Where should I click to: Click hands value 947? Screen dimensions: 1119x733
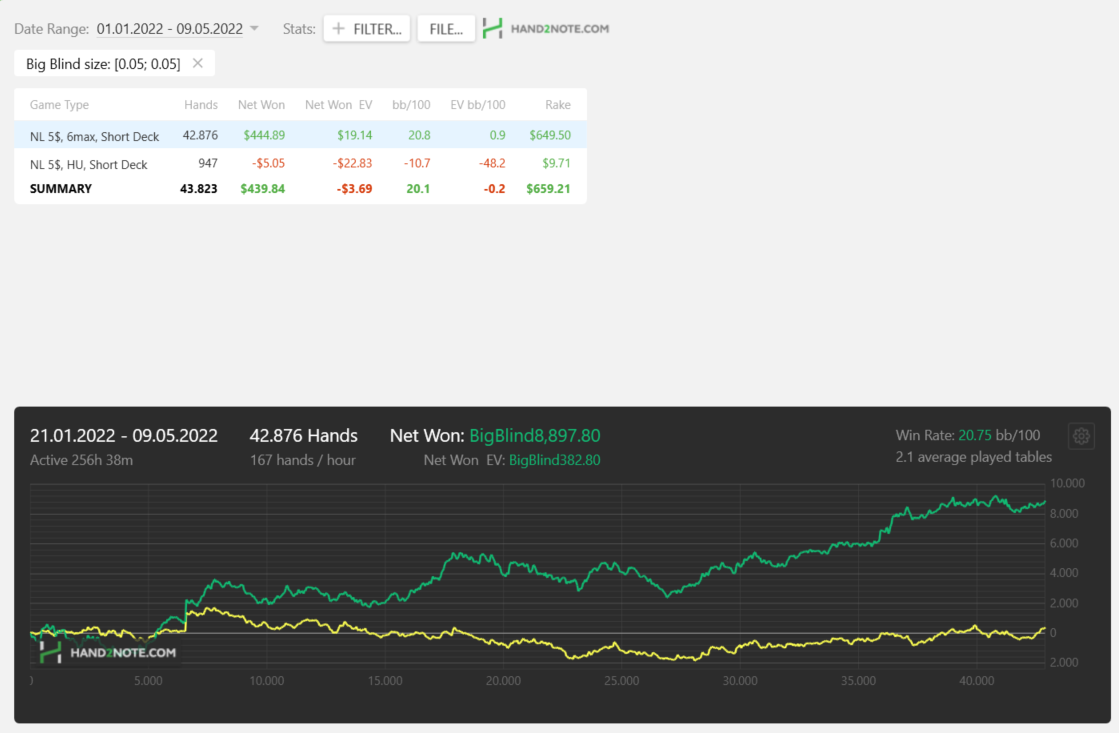click(x=208, y=163)
